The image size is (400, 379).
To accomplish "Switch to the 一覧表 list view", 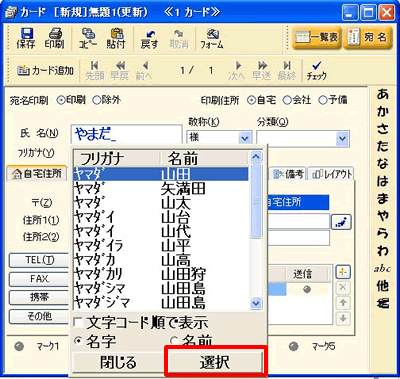I will click(x=317, y=37).
